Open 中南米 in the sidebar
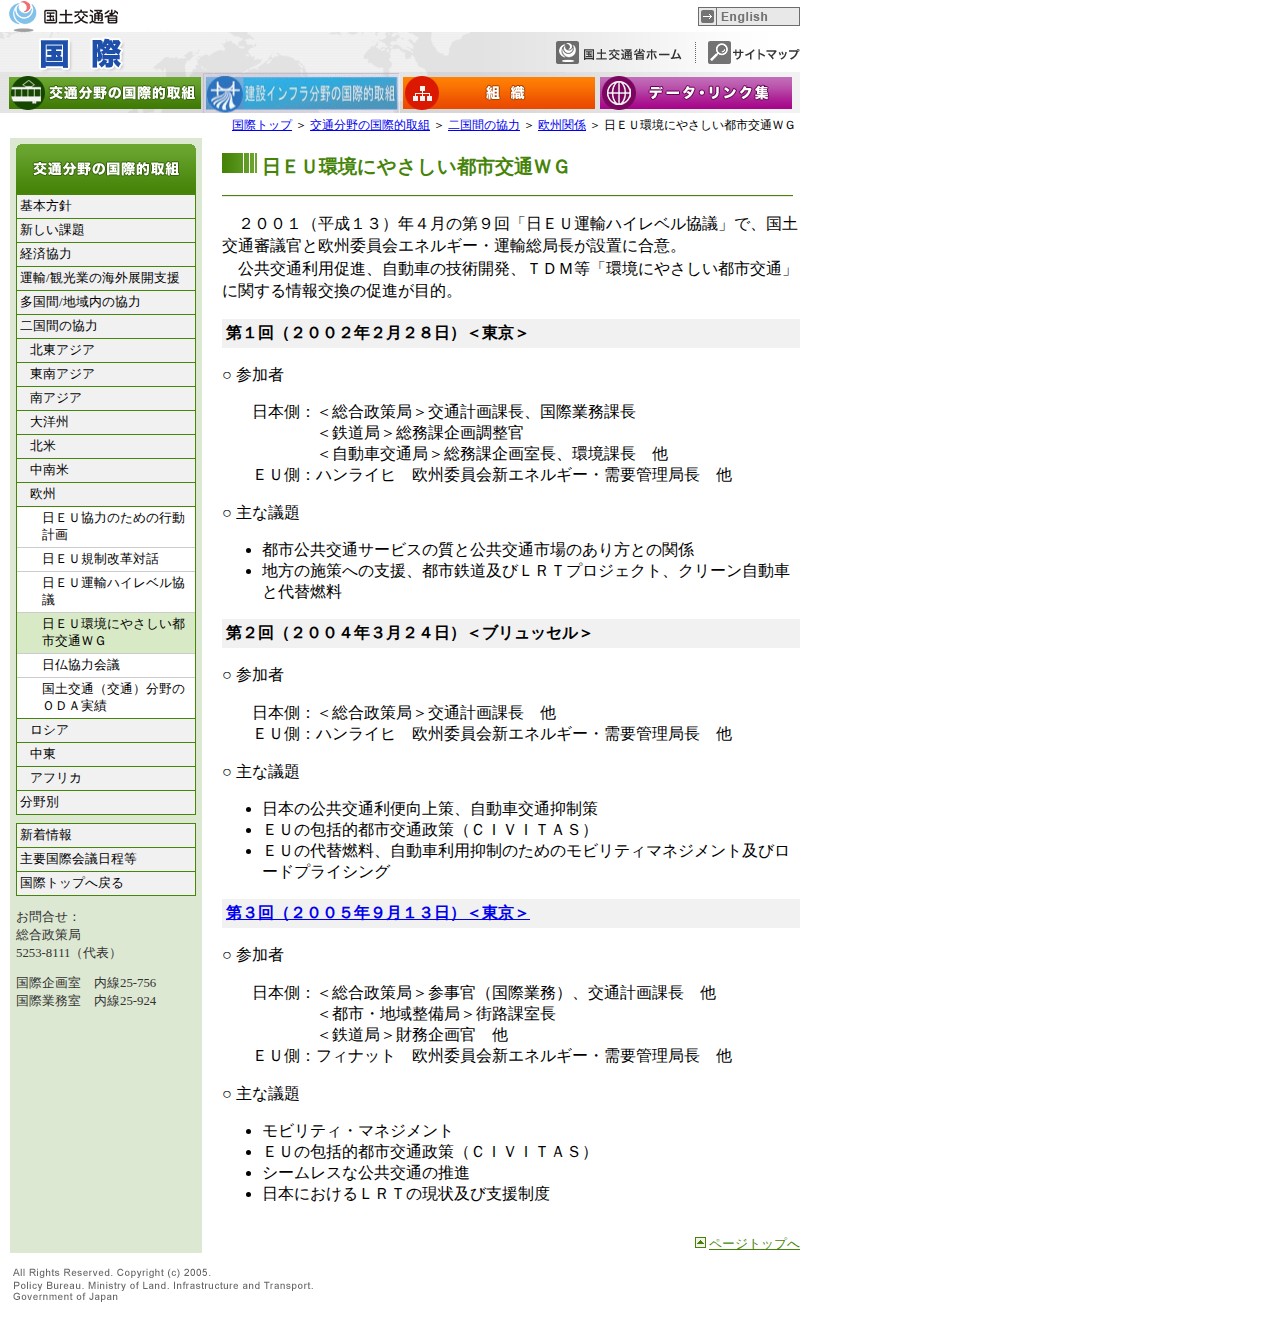This screenshot has width=1280, height=1319. point(106,470)
